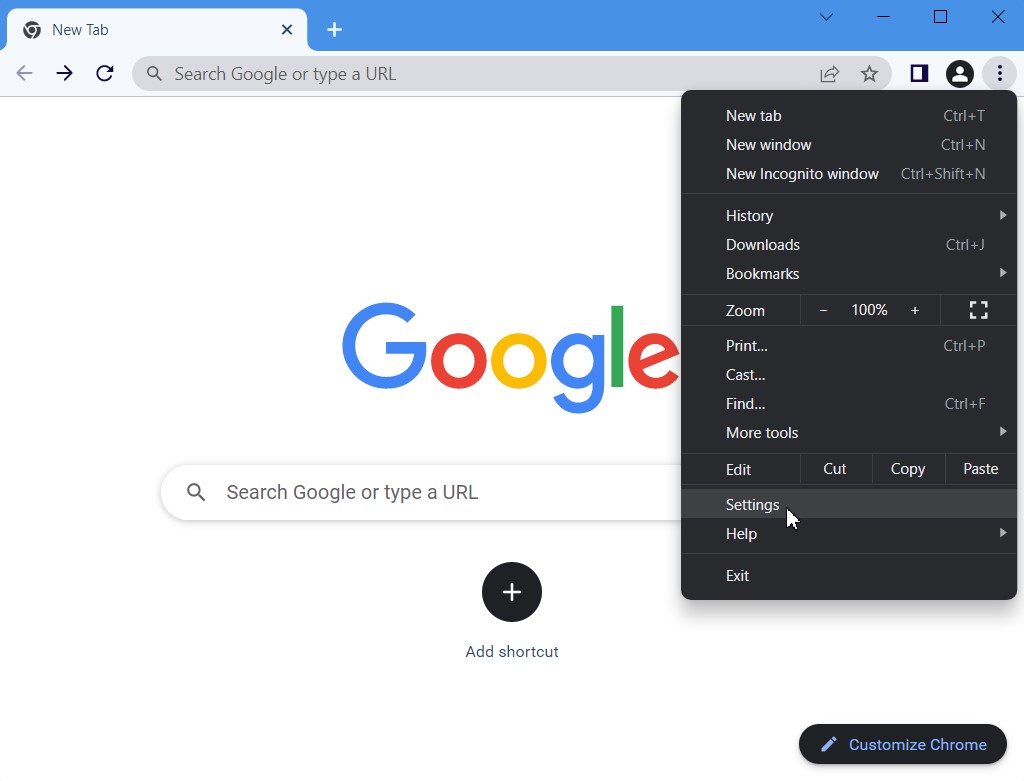
Task: Select the New Tab tab title
Action: (80, 30)
